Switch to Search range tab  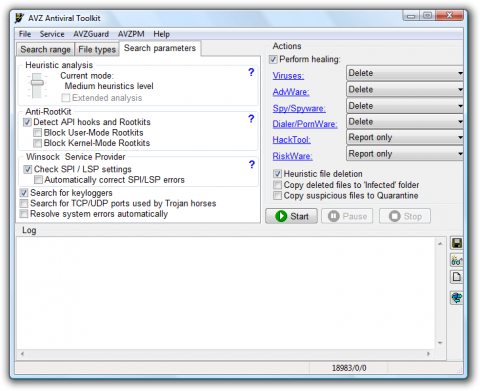pos(46,50)
